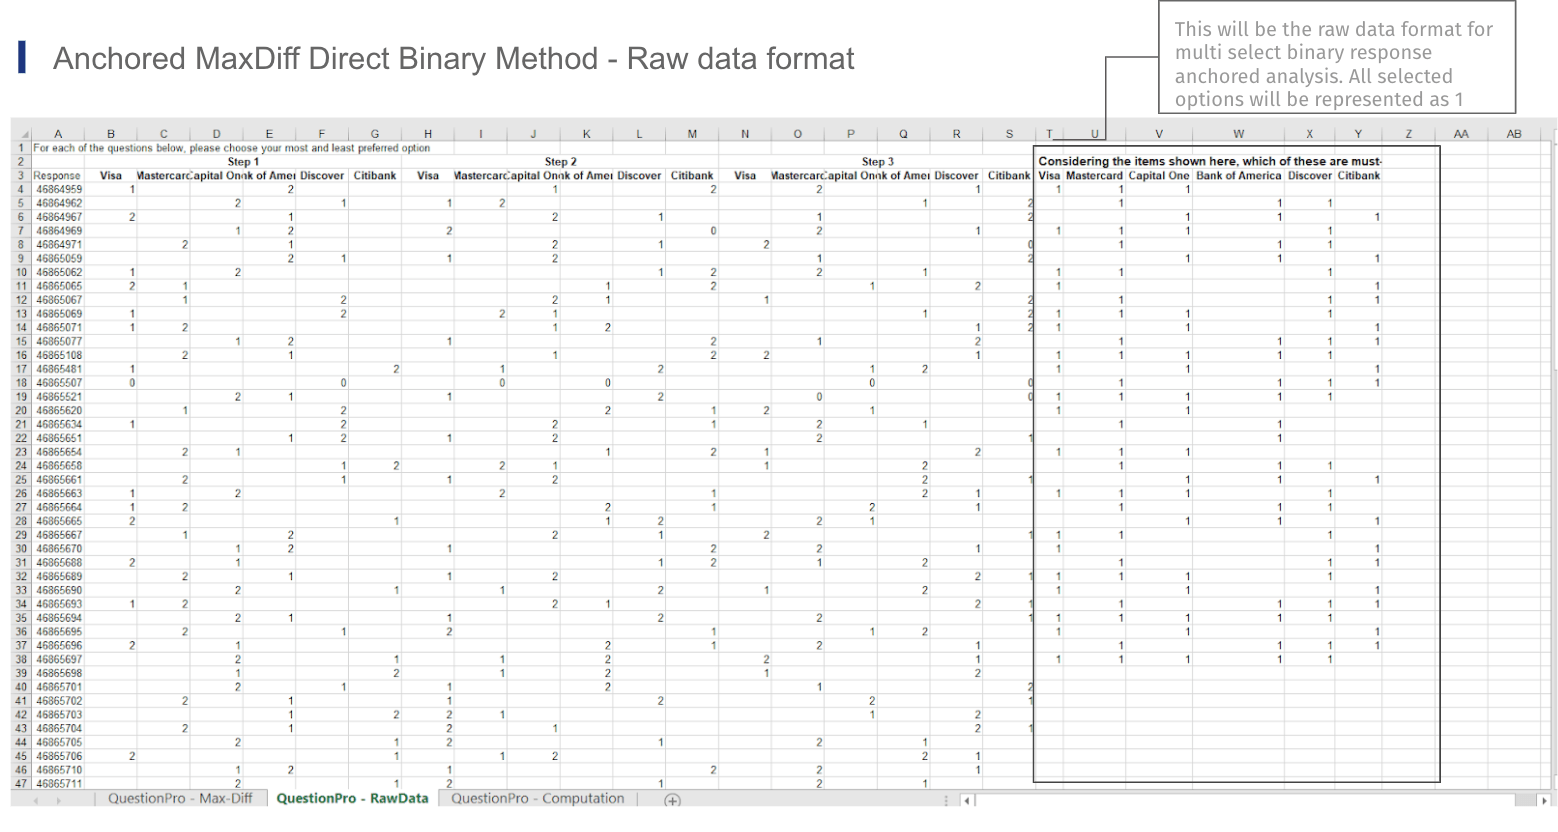This screenshot has width=1558, height=832.
Task: Select column Z header
Action: pyautogui.click(x=1409, y=134)
